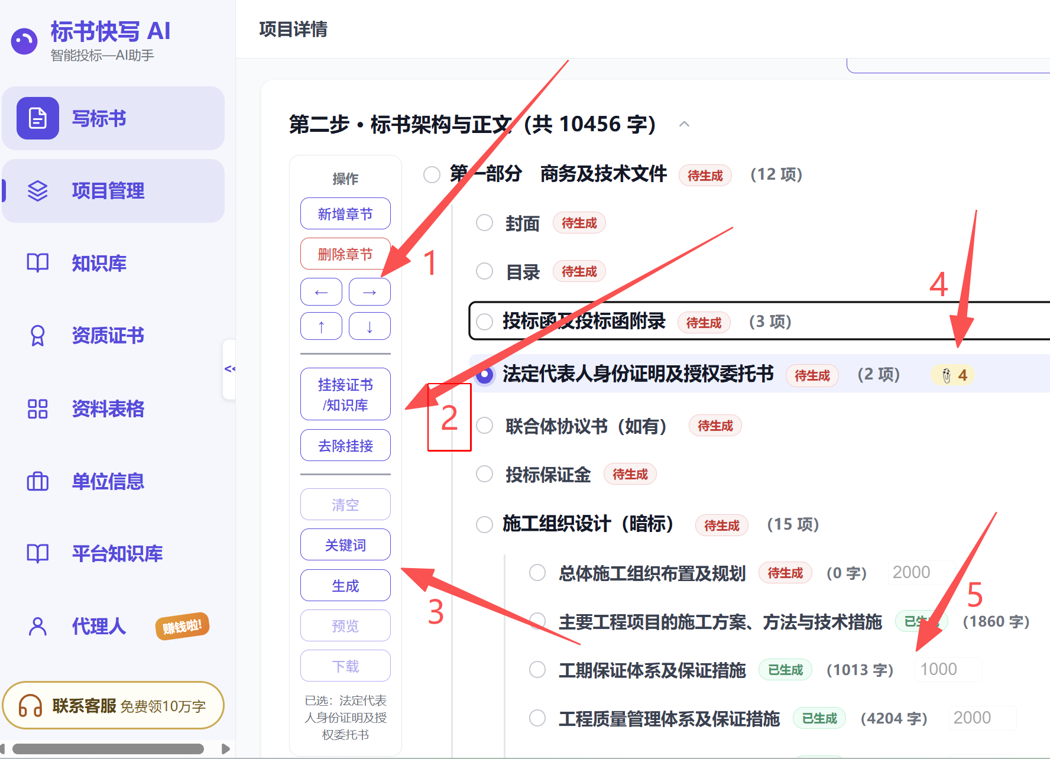Click (4204 字) word count text
This screenshot has width=1050, height=759.
[894, 719]
